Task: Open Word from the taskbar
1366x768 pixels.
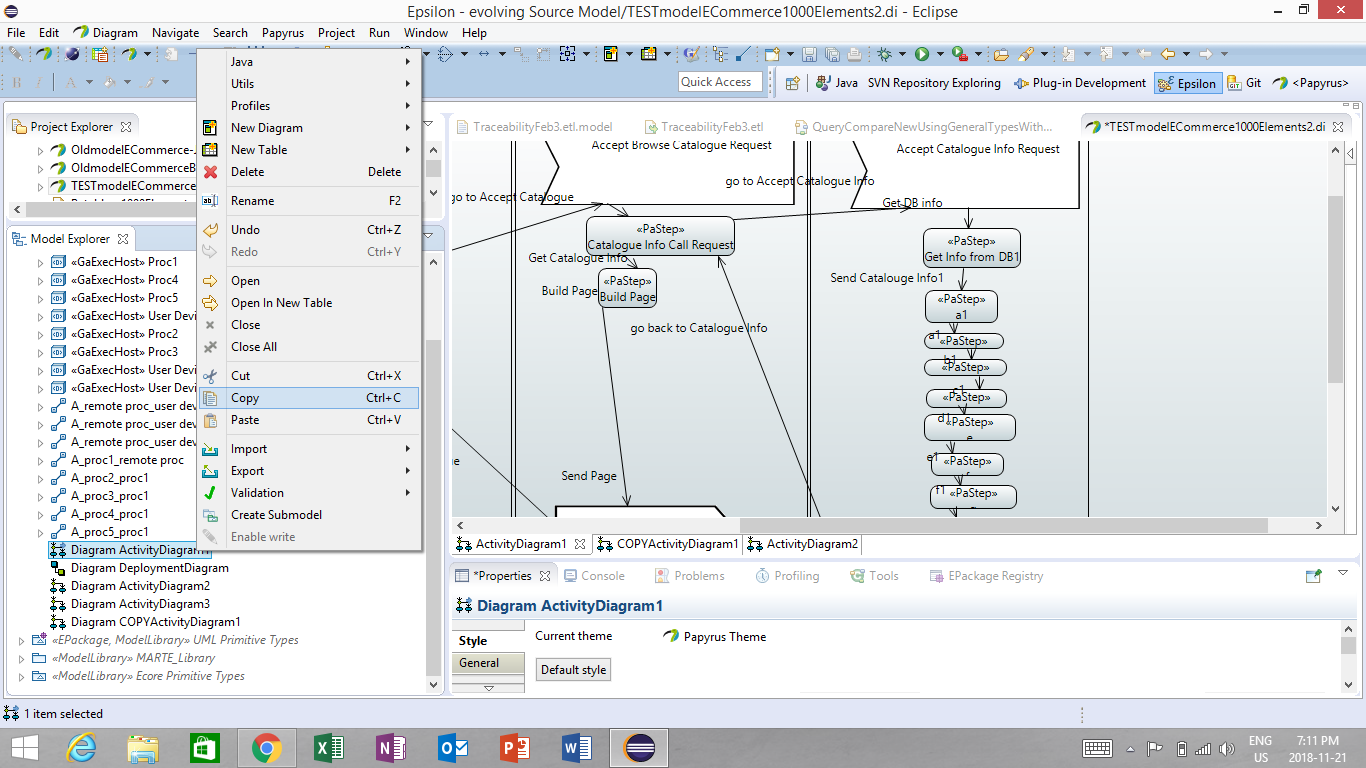Action: click(577, 748)
